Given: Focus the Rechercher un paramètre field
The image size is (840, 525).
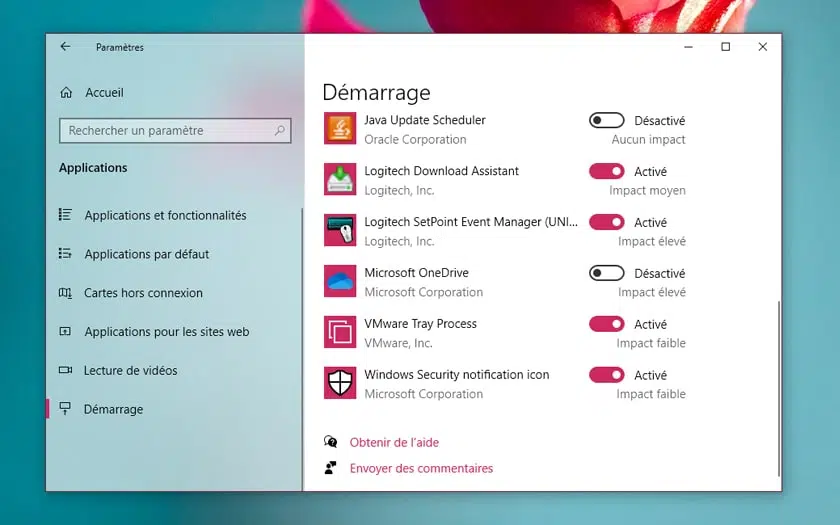Looking at the screenshot, I should (175, 131).
